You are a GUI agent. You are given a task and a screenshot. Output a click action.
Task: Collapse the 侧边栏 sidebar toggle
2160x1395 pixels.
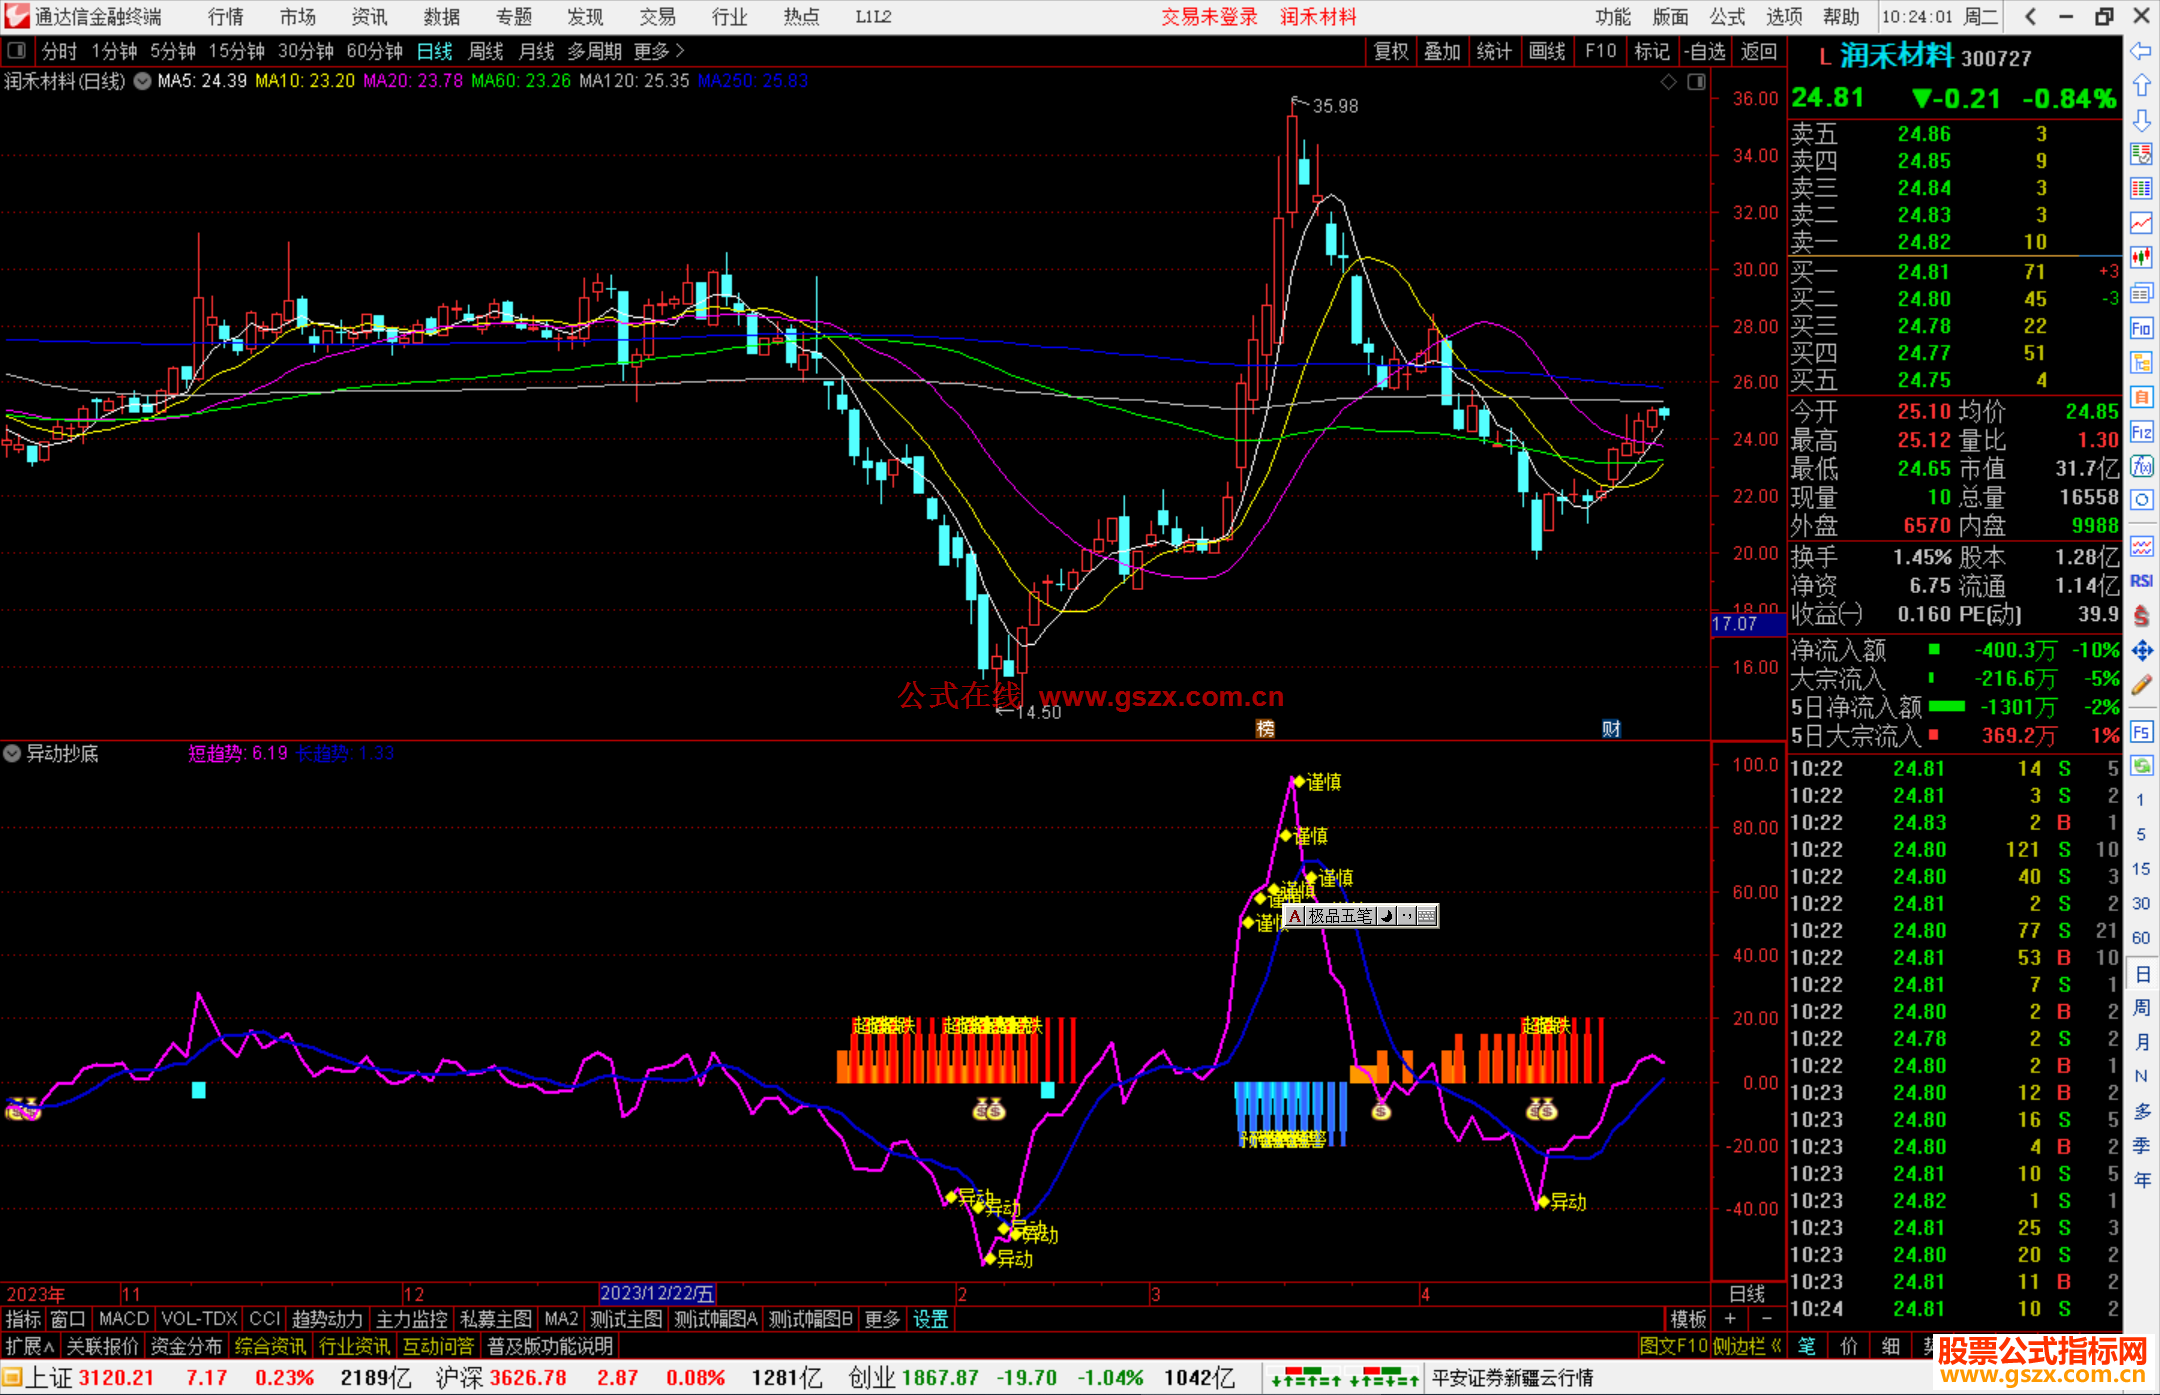1746,1346
